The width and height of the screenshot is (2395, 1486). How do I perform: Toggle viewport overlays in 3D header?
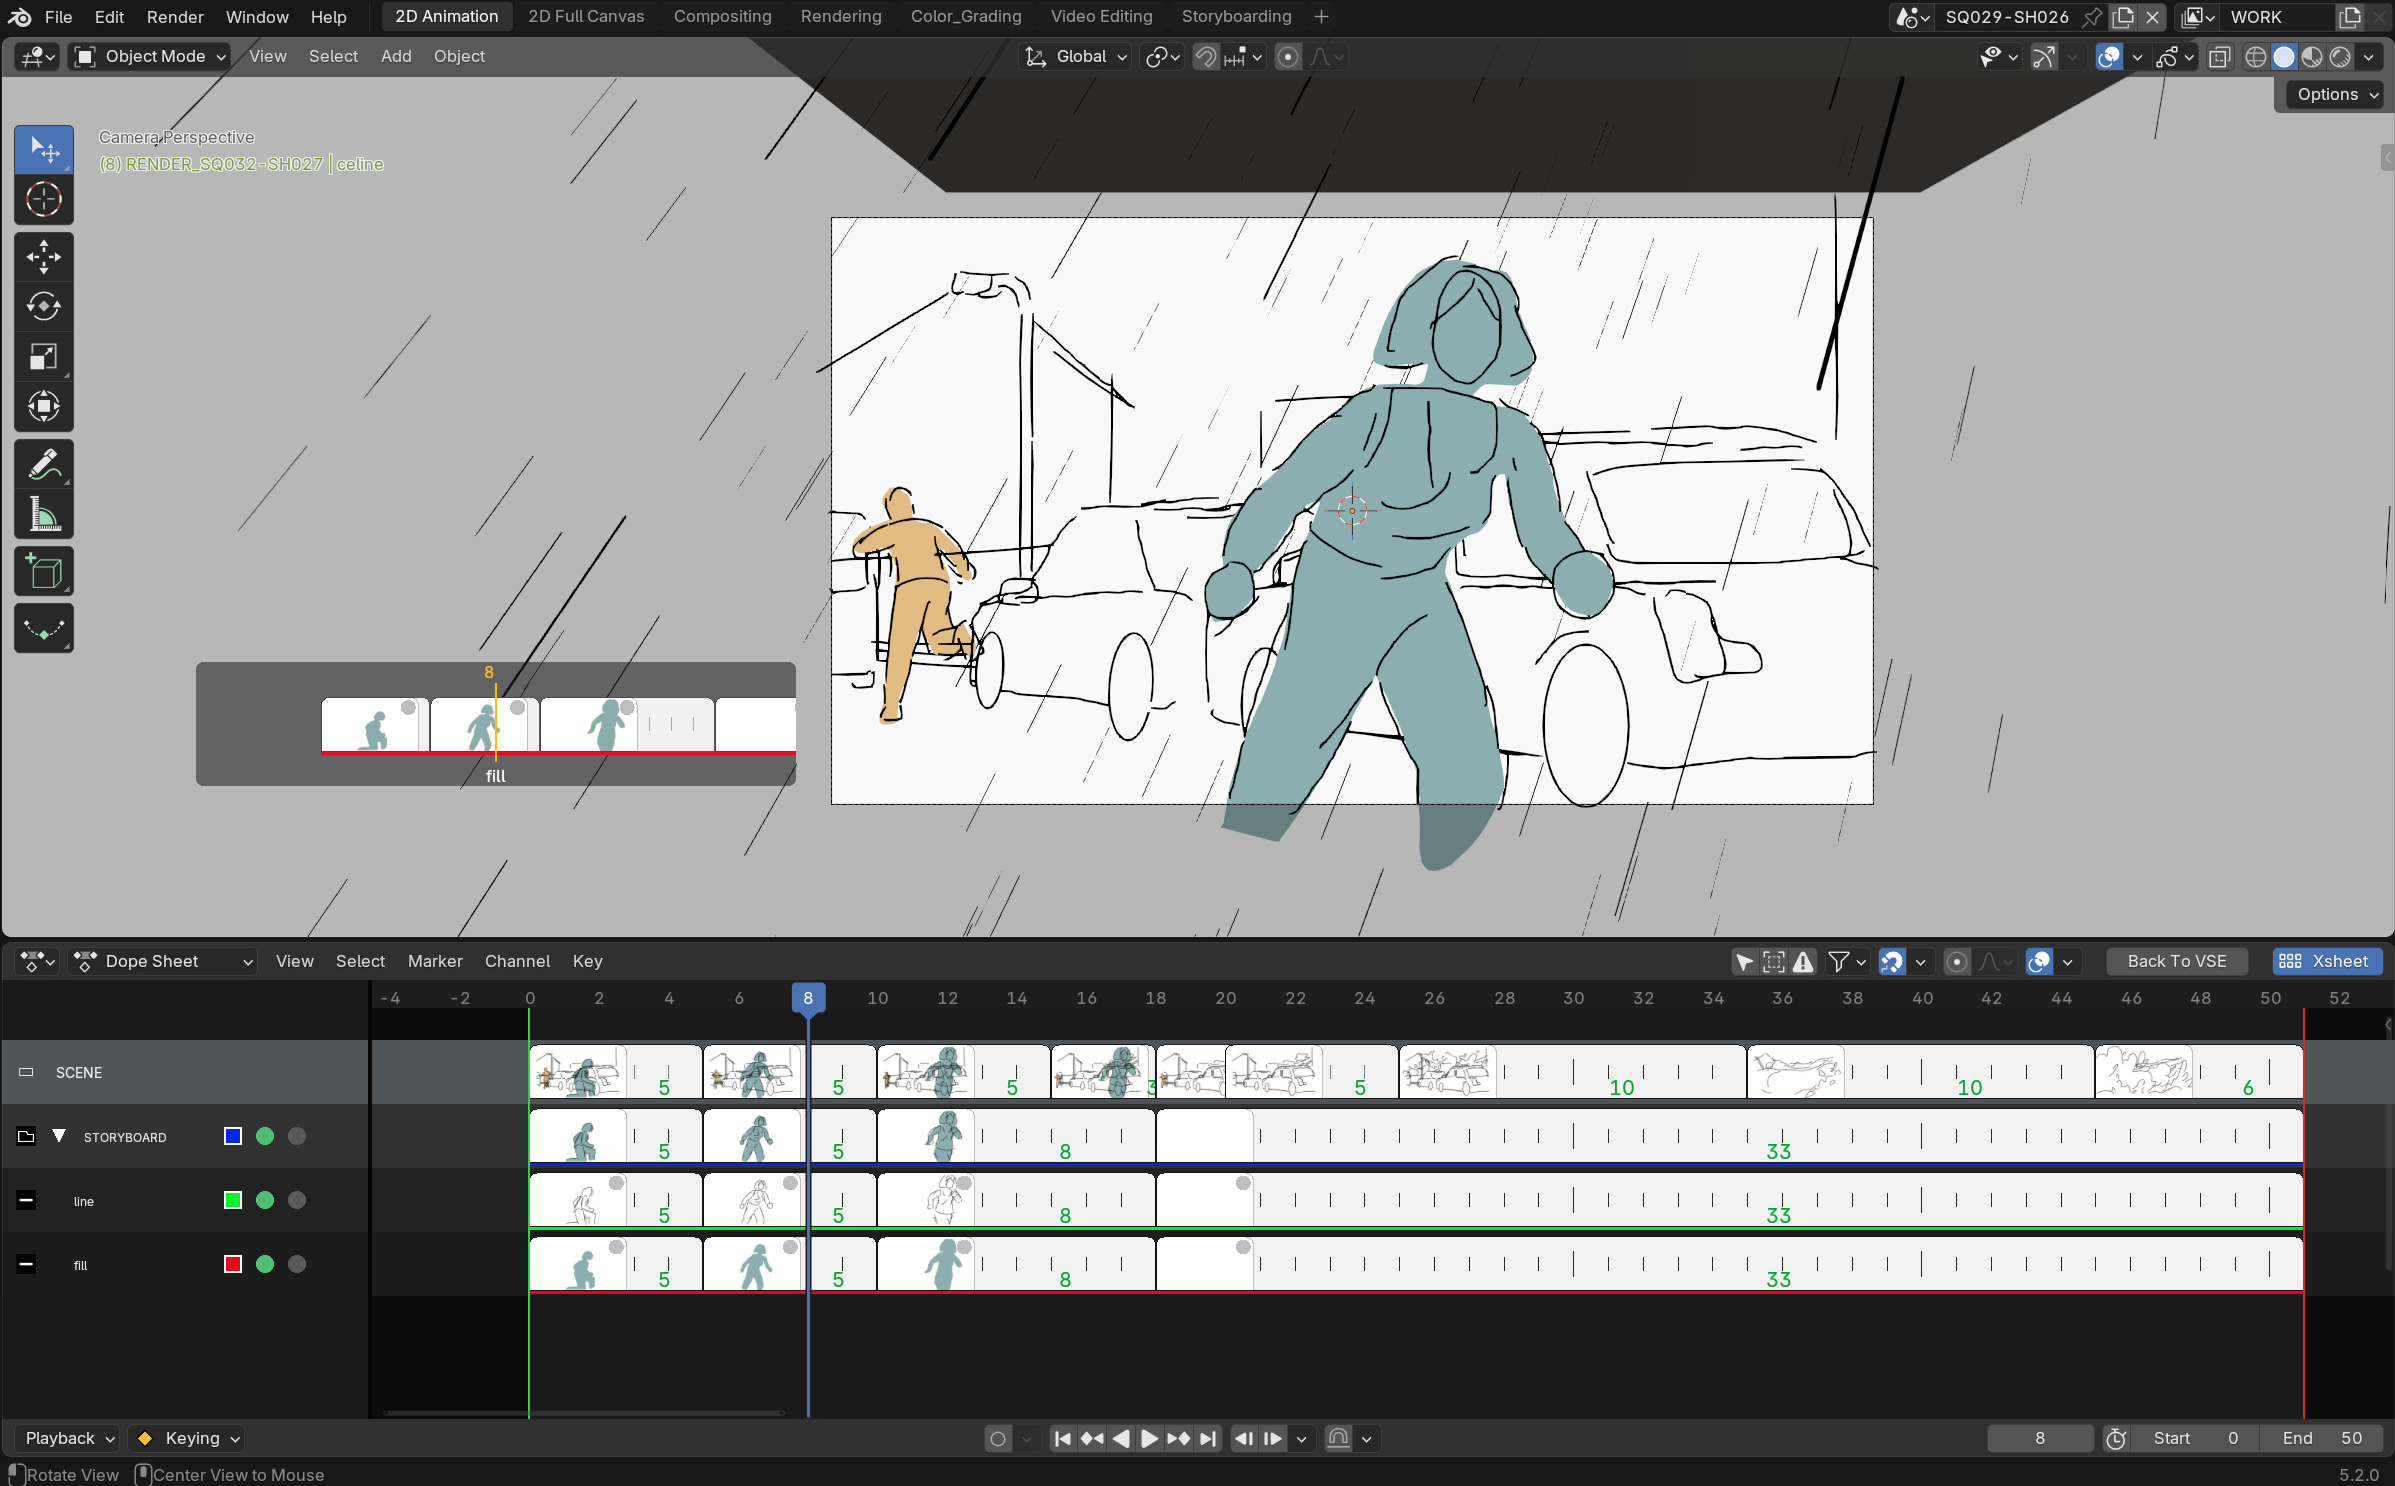pos(2109,57)
